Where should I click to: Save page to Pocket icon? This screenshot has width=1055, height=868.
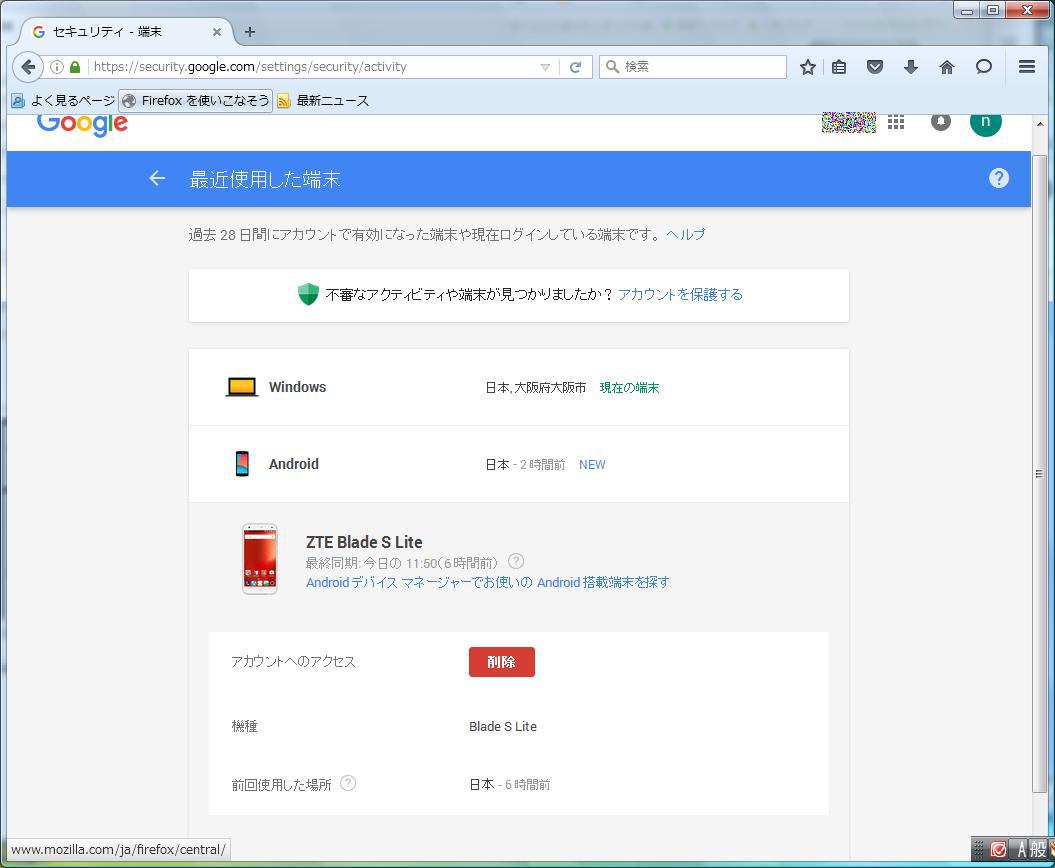tap(875, 67)
